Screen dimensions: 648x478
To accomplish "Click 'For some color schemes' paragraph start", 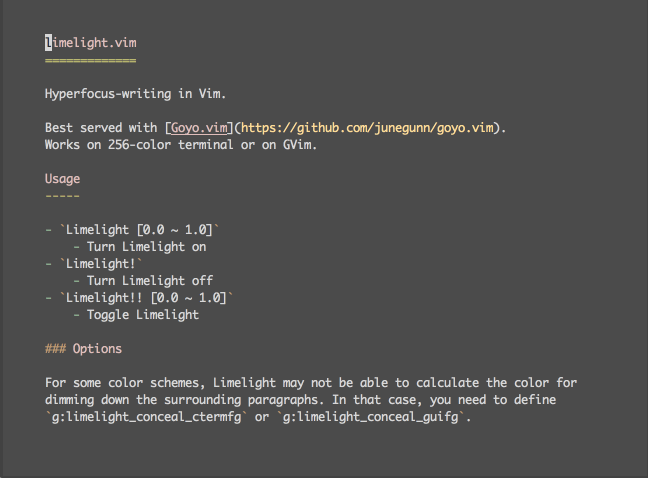I will click(125, 383).
